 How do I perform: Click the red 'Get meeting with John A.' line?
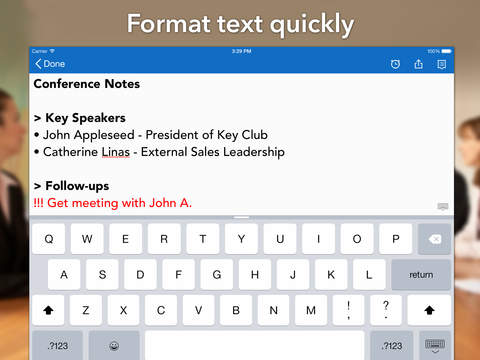click(x=113, y=203)
